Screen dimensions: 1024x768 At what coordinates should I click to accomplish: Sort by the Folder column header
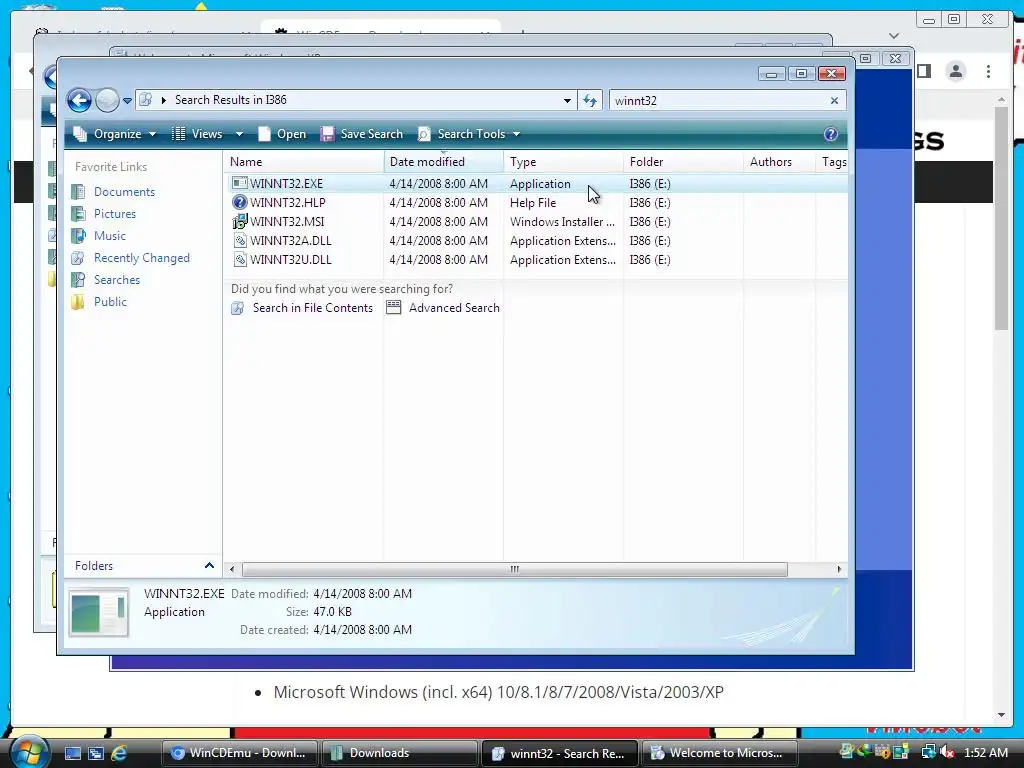coord(683,161)
